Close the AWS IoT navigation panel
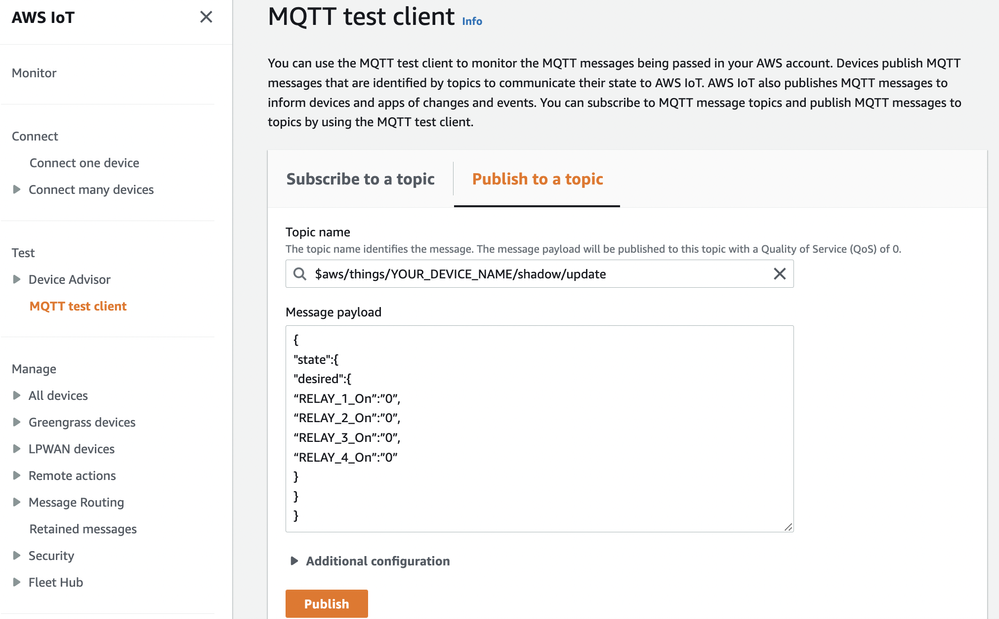The width and height of the screenshot is (999, 619). (x=206, y=17)
